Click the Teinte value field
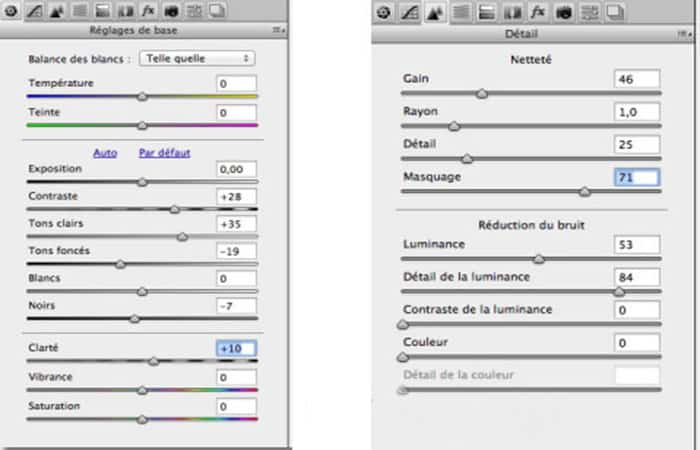Image resolution: width=700 pixels, height=450 pixels. click(236, 112)
